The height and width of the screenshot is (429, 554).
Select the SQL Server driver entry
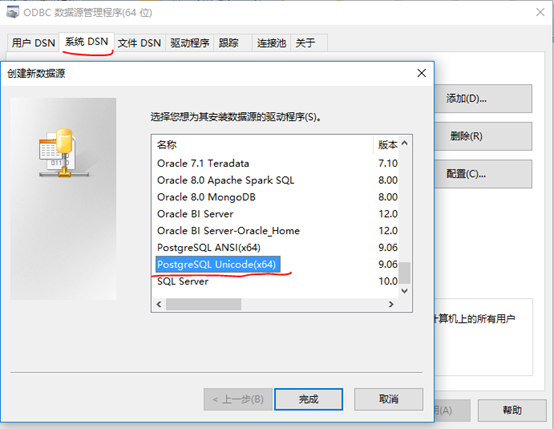pyautogui.click(x=183, y=281)
